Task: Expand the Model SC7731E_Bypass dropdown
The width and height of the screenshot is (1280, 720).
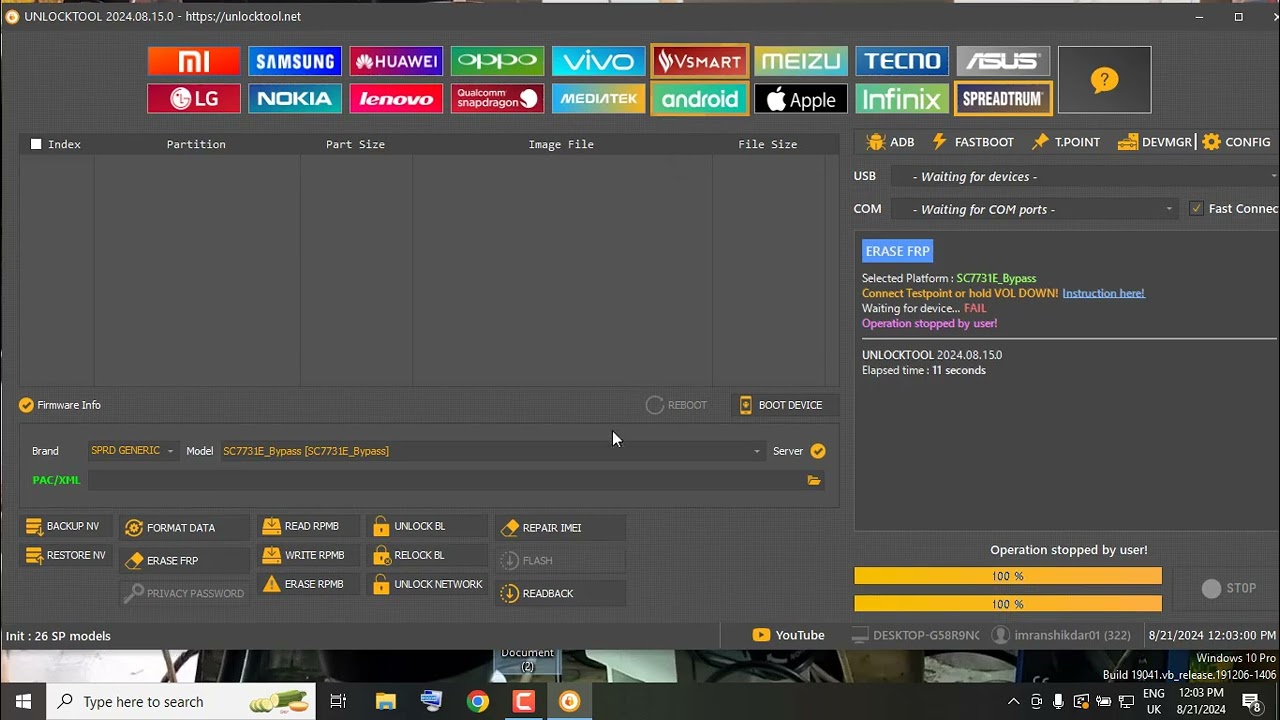Action: point(491,451)
